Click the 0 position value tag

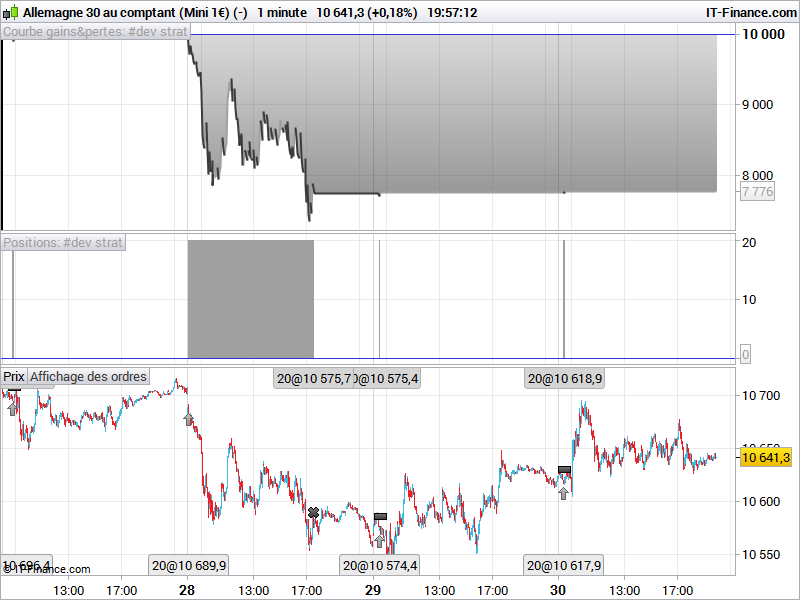coord(745,354)
